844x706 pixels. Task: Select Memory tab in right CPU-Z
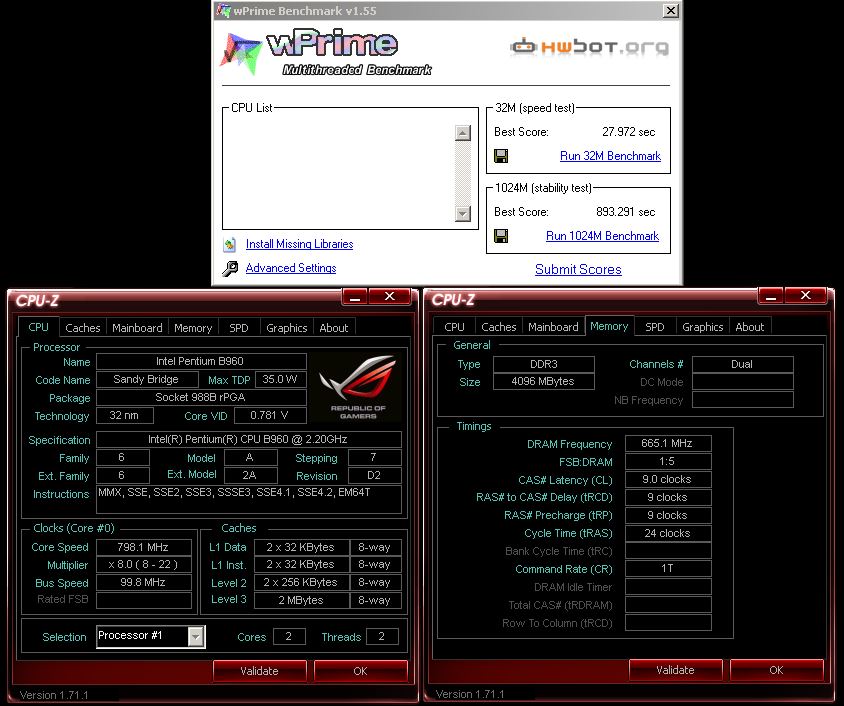pos(609,326)
